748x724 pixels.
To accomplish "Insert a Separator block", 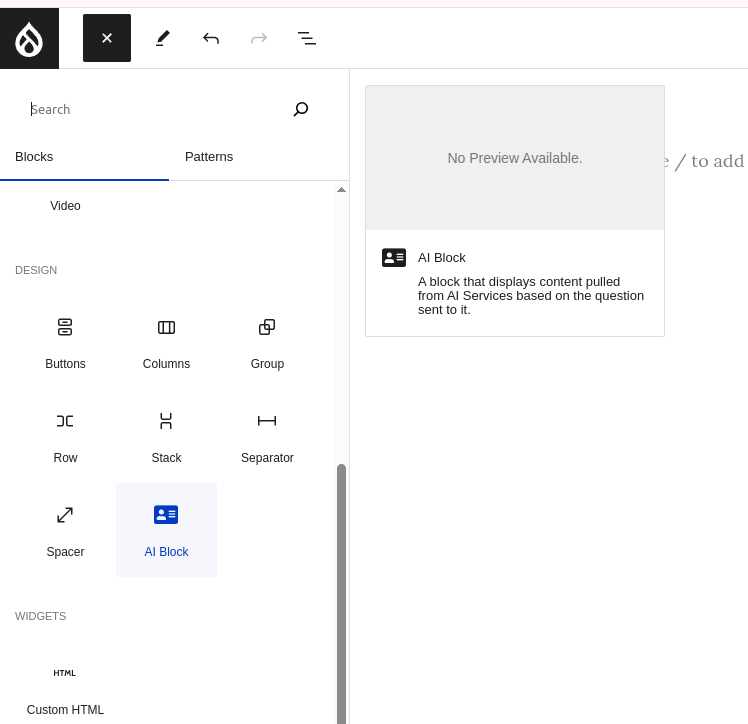I will (267, 436).
